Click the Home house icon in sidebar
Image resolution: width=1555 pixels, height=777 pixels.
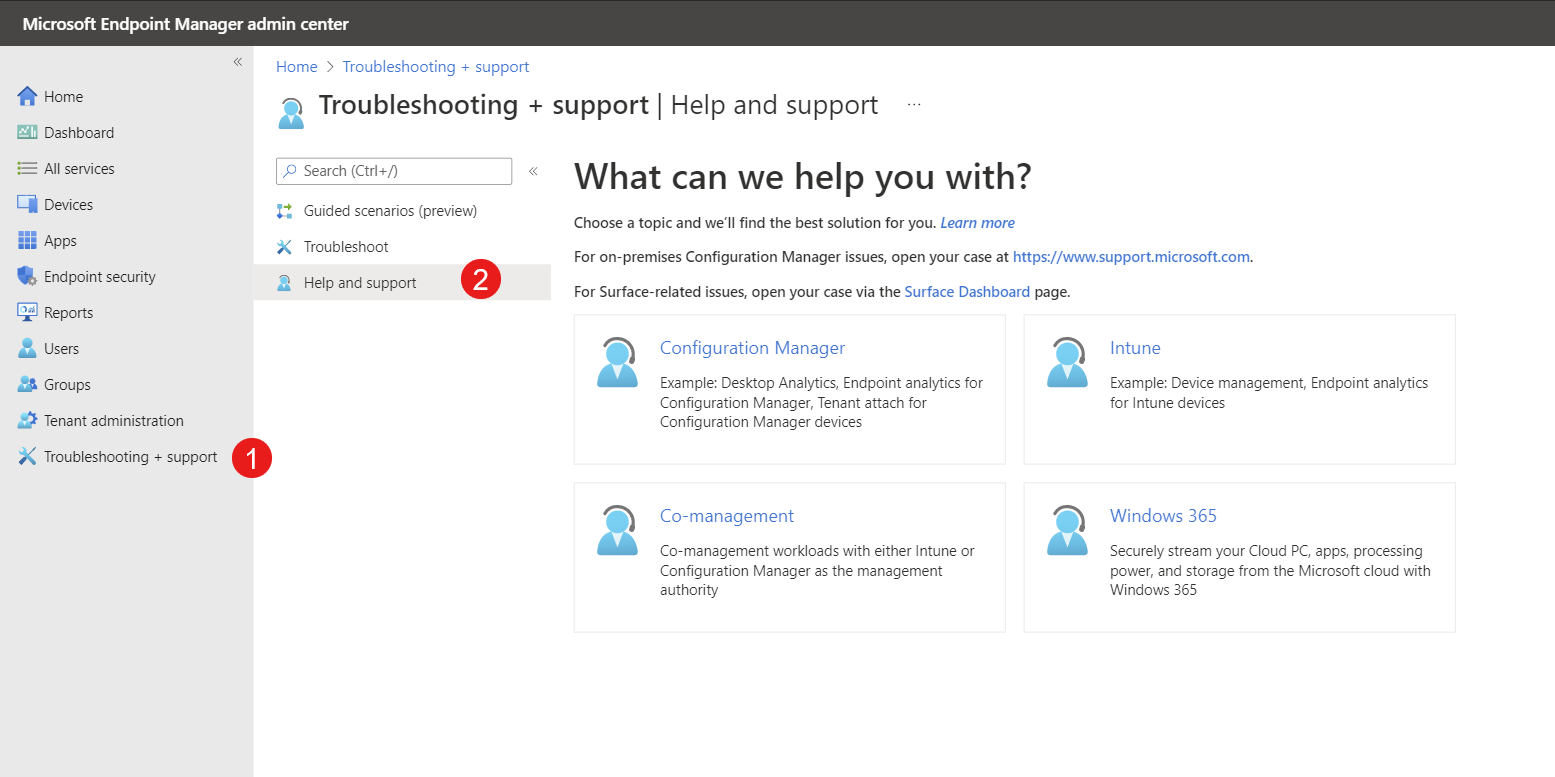[27, 97]
